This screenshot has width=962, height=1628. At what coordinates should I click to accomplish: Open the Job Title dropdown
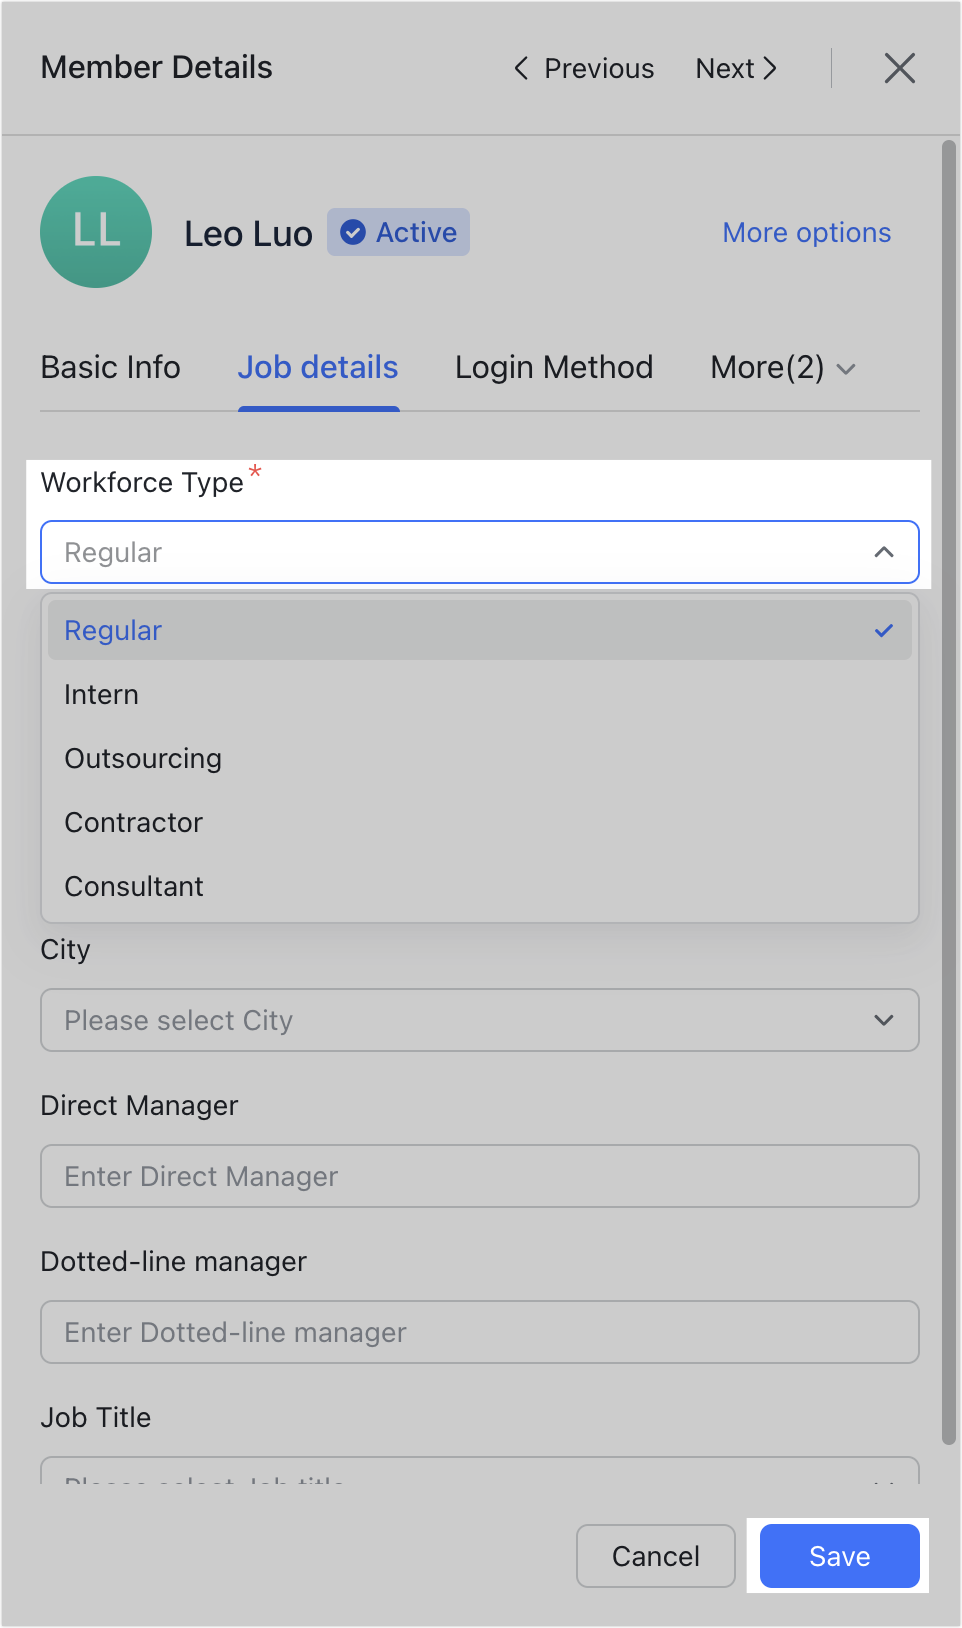480,1470
